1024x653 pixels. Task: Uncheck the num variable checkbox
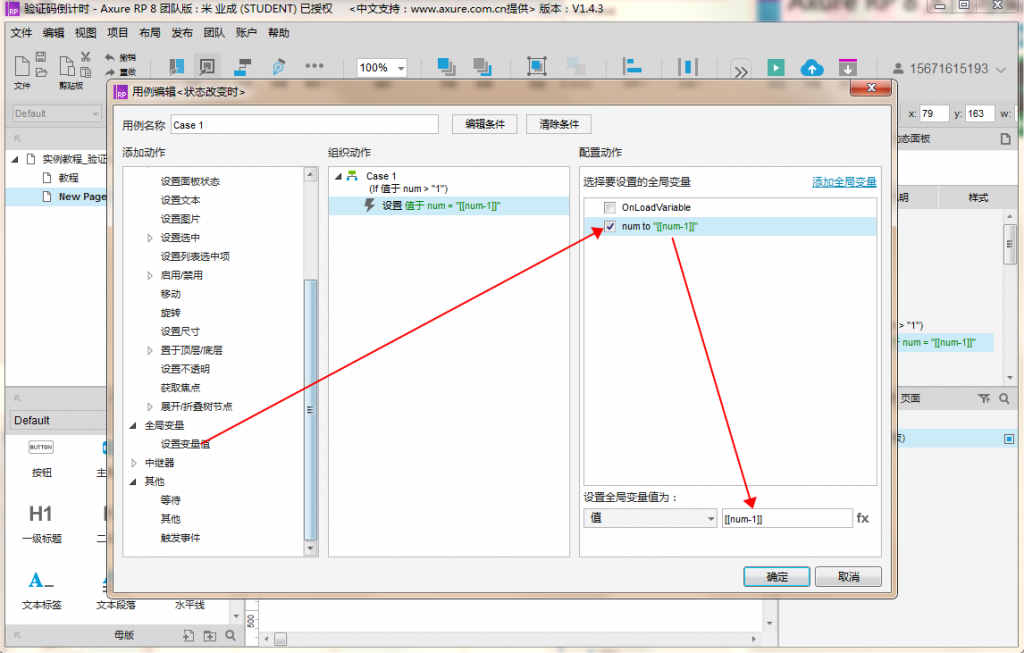pos(610,227)
